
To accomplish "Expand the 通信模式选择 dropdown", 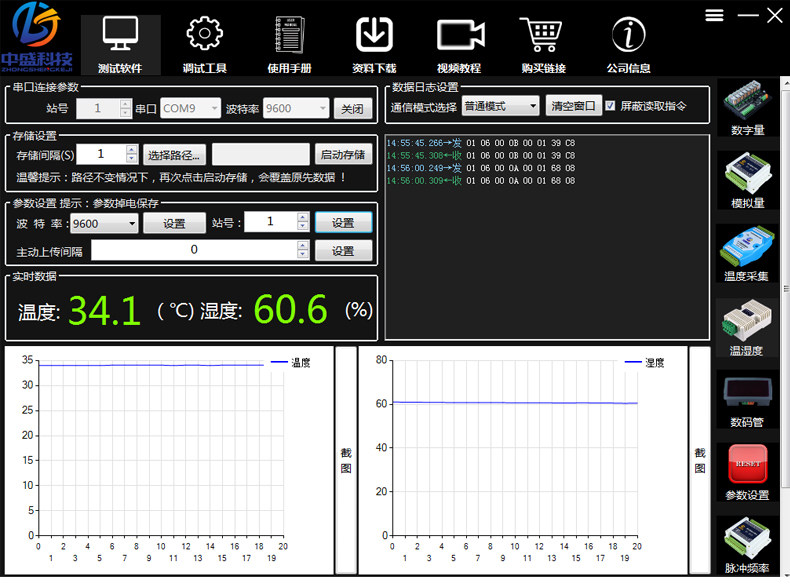I will (x=500, y=106).
